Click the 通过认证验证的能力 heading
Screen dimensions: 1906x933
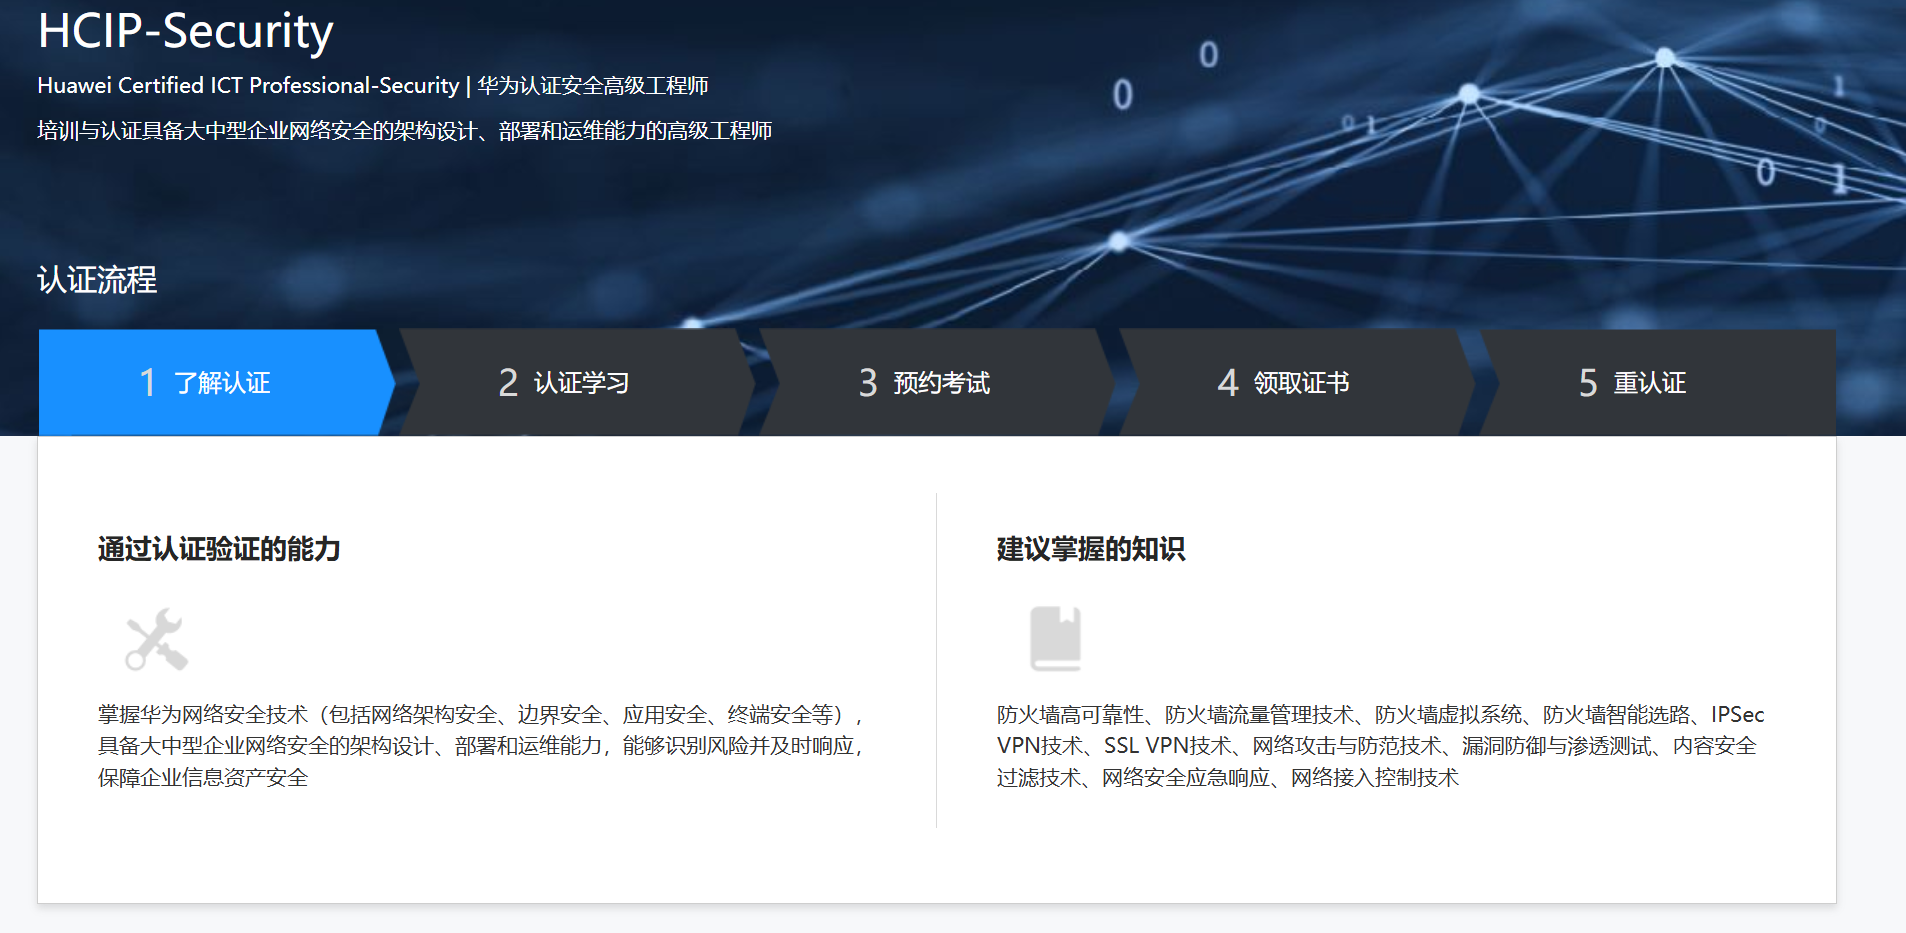tap(219, 549)
